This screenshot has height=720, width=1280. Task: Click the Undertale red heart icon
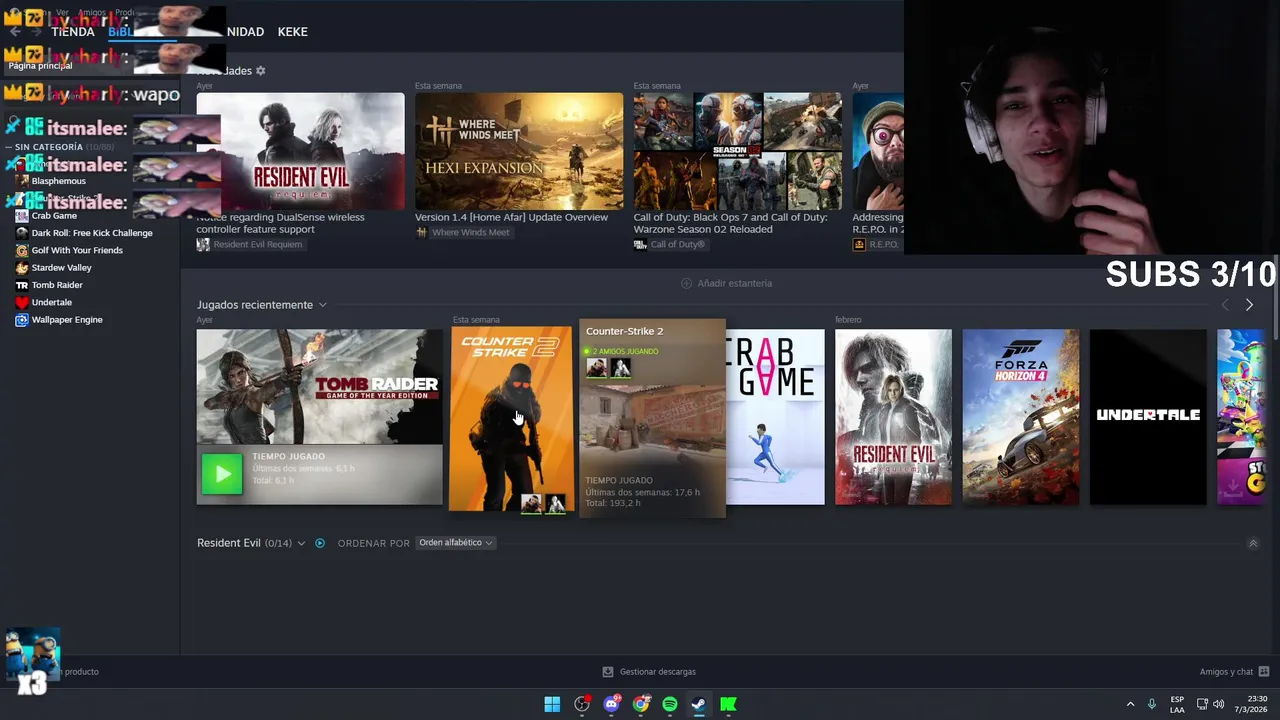(x=22, y=302)
